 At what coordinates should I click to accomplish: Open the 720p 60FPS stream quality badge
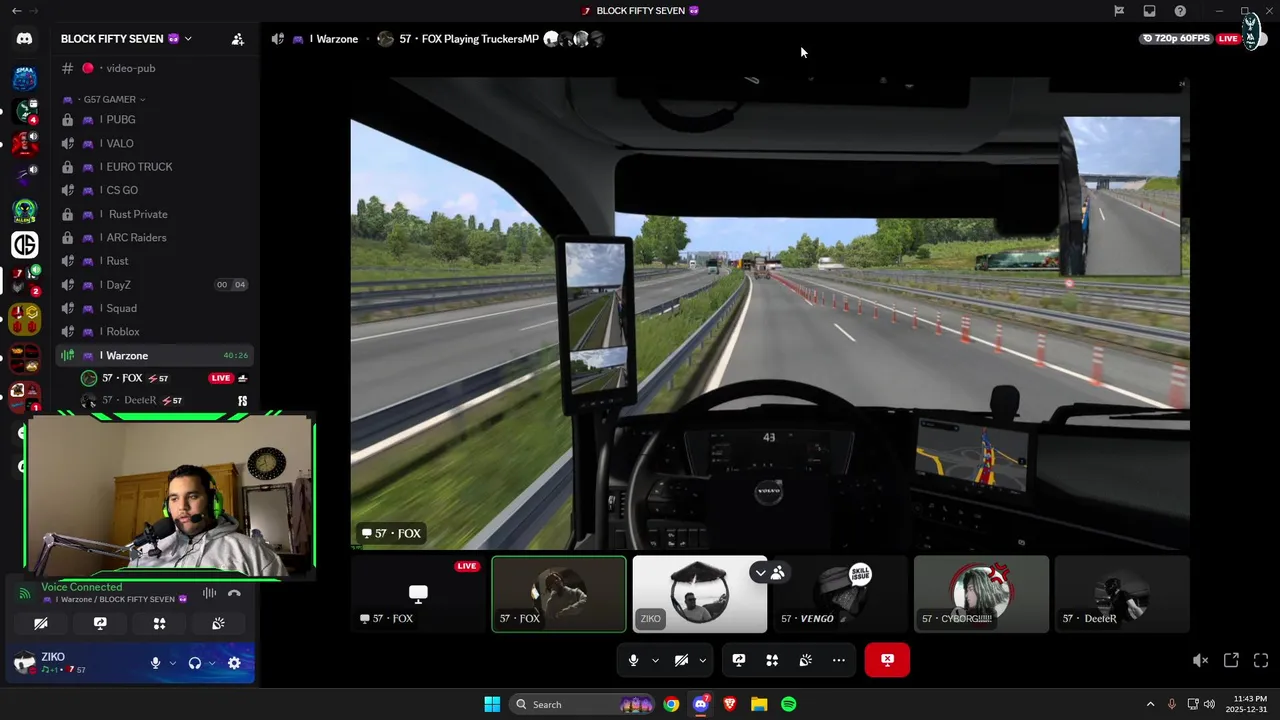(x=1176, y=39)
